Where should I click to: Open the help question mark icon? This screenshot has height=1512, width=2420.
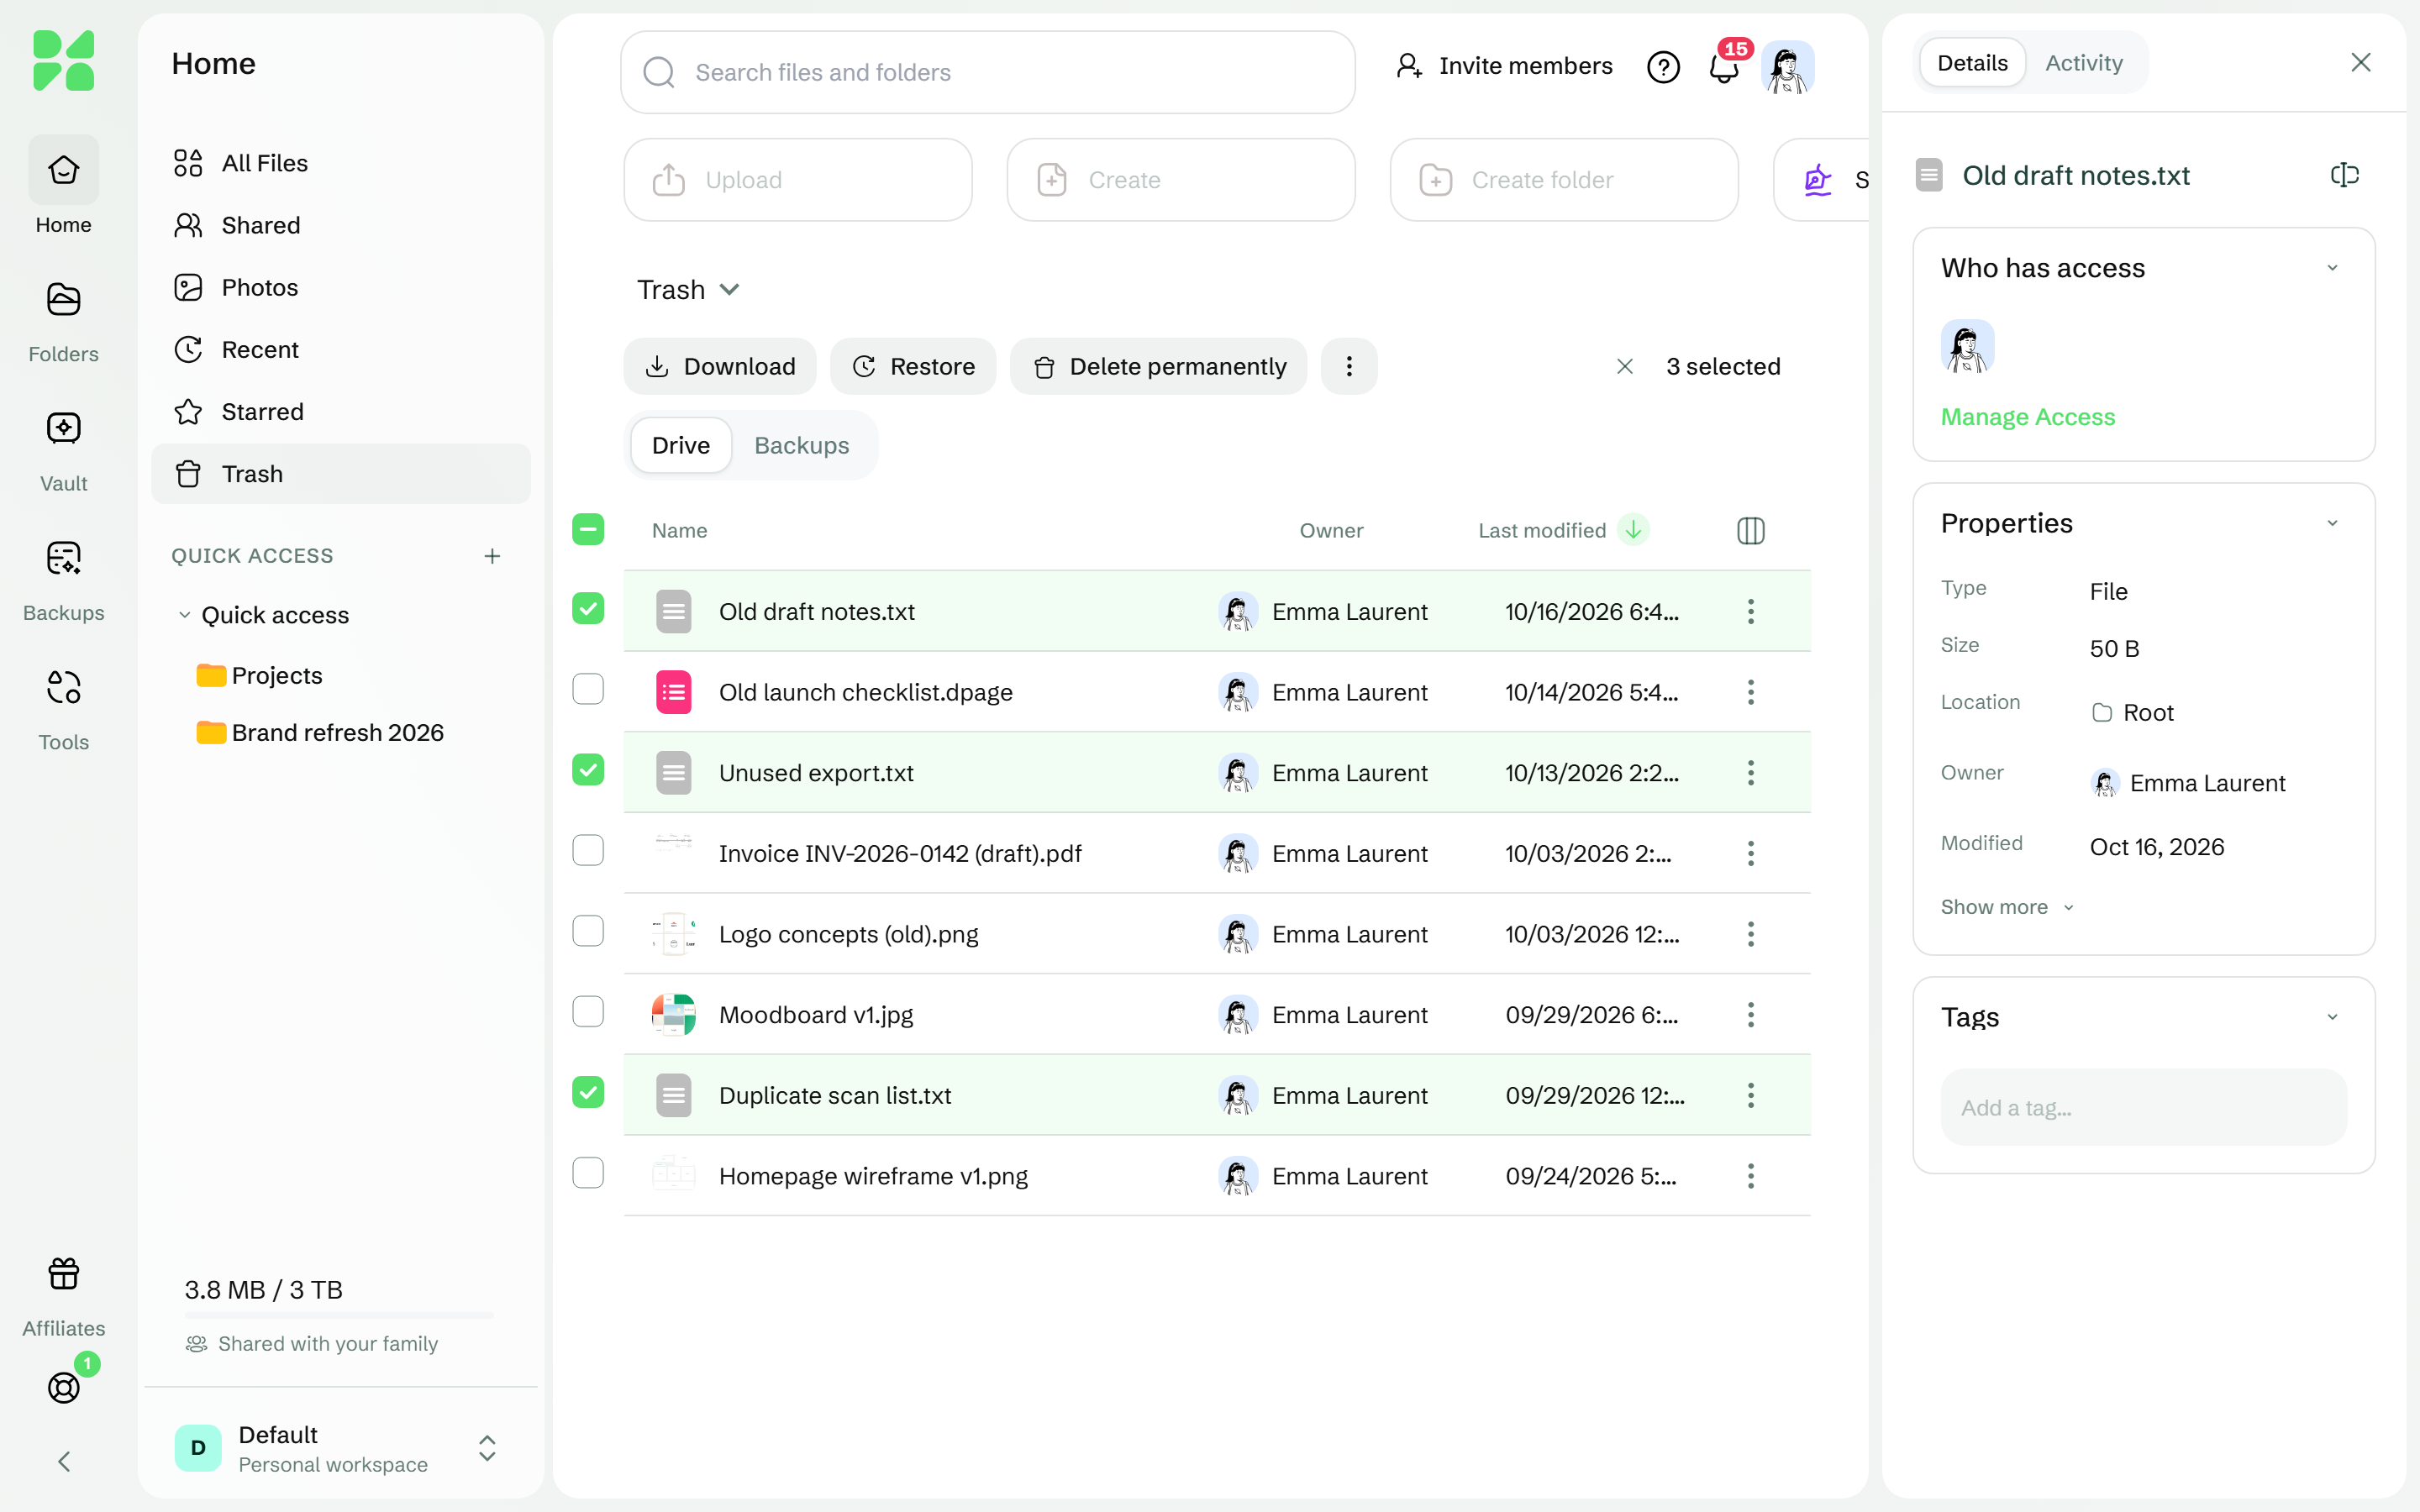click(x=1663, y=67)
